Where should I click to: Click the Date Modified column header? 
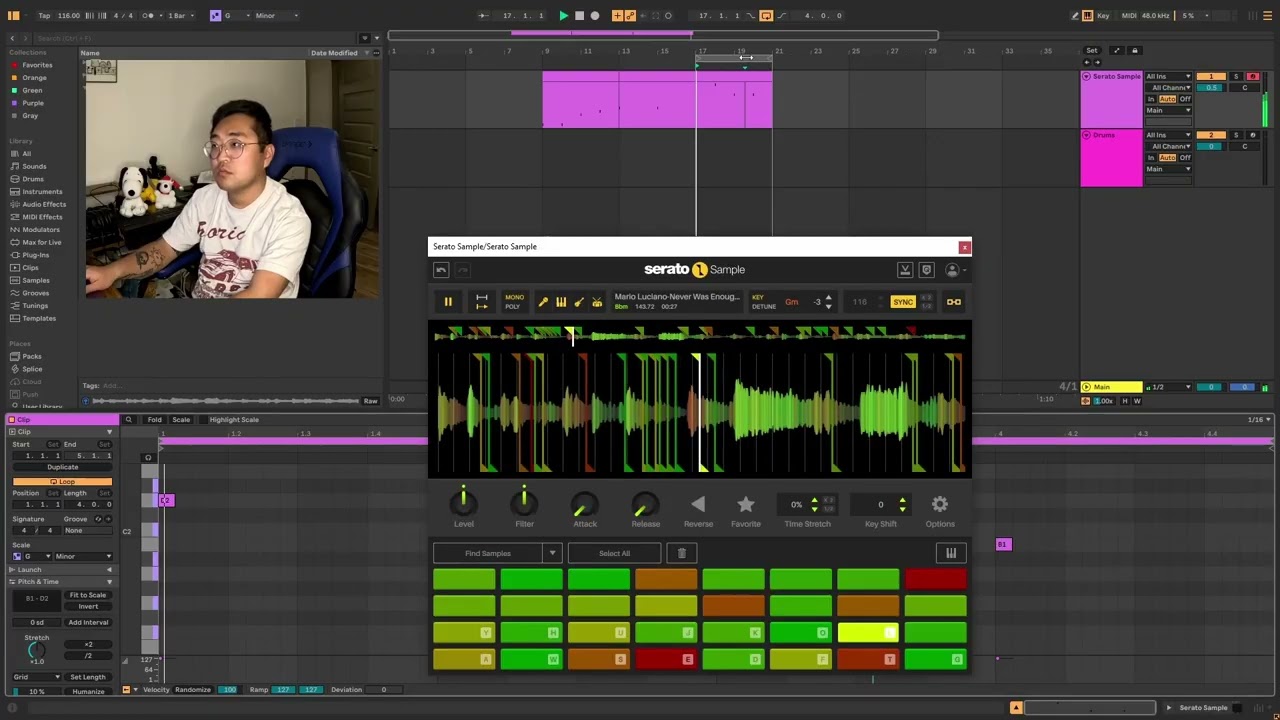(x=334, y=53)
